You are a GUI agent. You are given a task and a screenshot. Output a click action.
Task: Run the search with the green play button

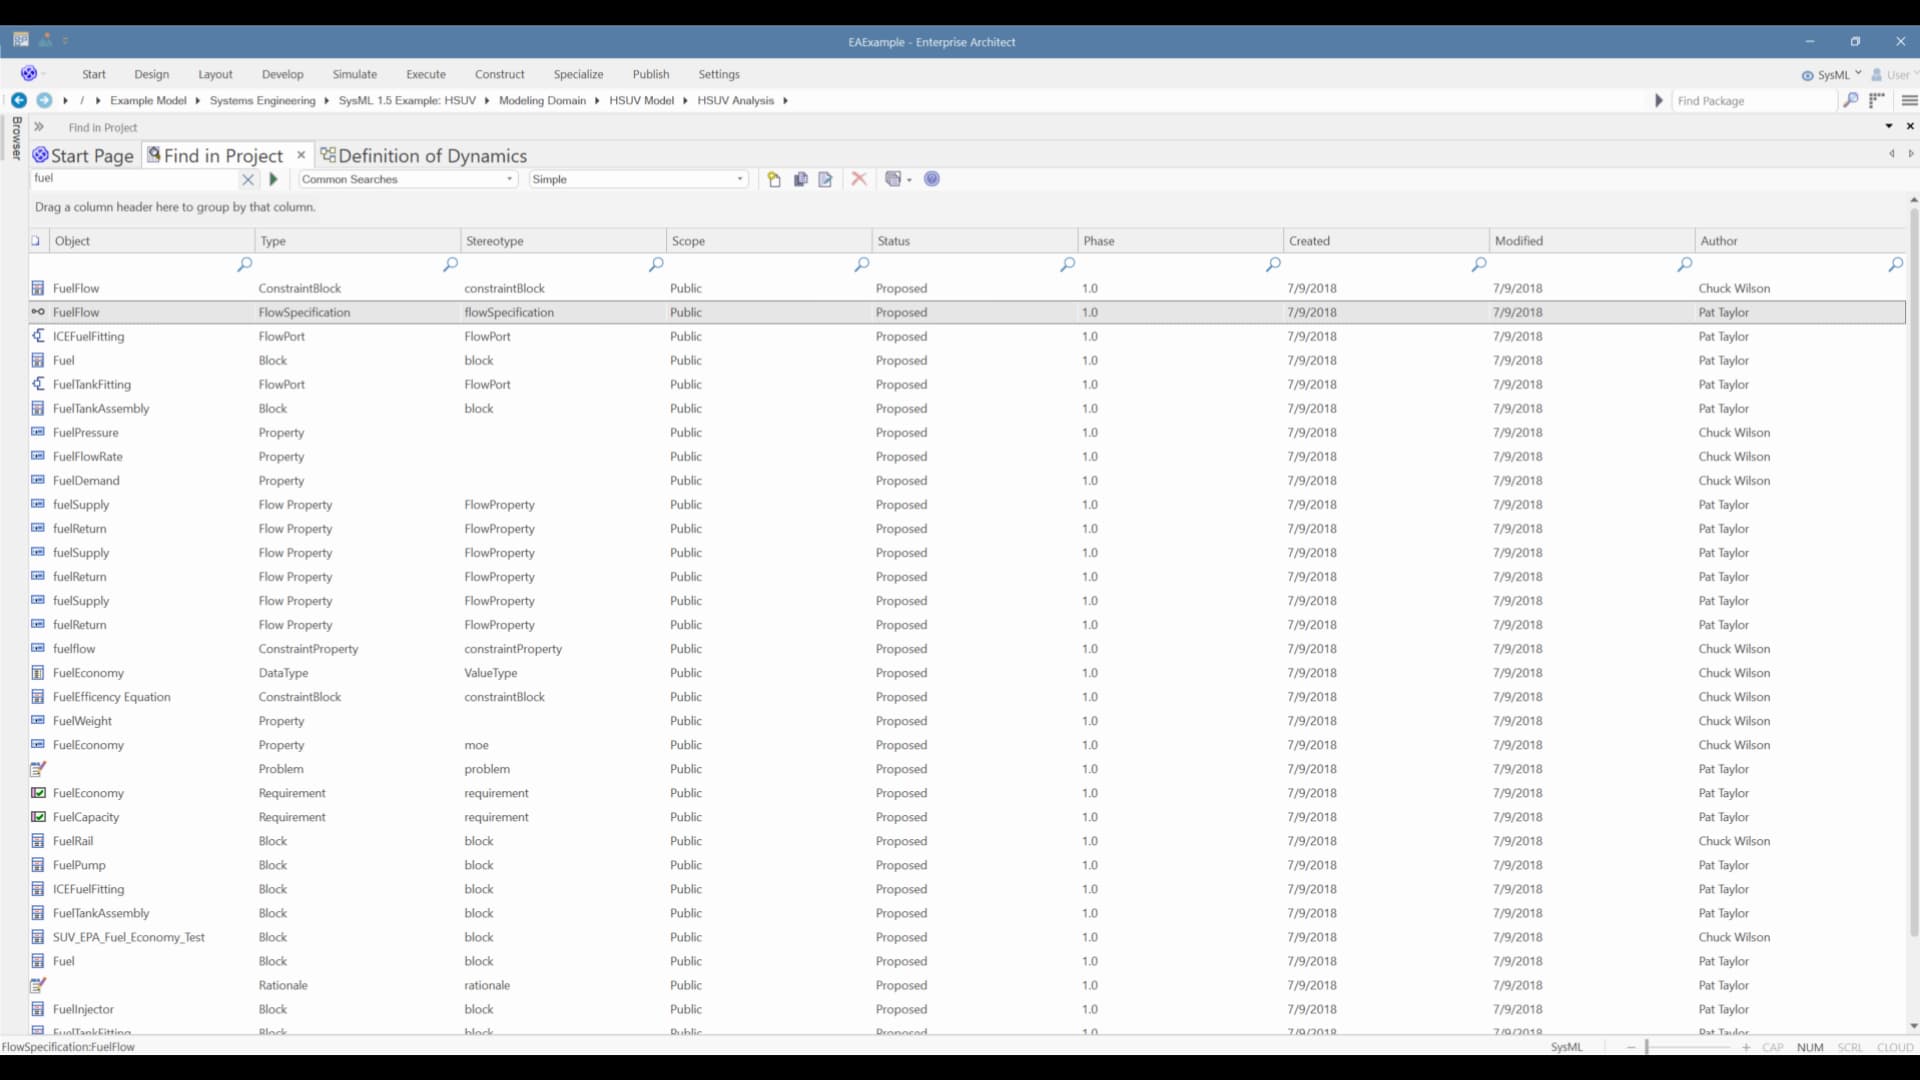tap(273, 179)
